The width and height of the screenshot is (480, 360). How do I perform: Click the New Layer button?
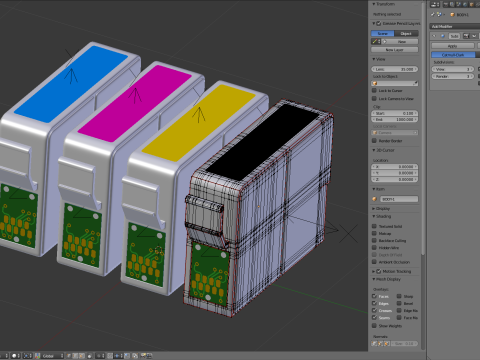tap(395, 50)
